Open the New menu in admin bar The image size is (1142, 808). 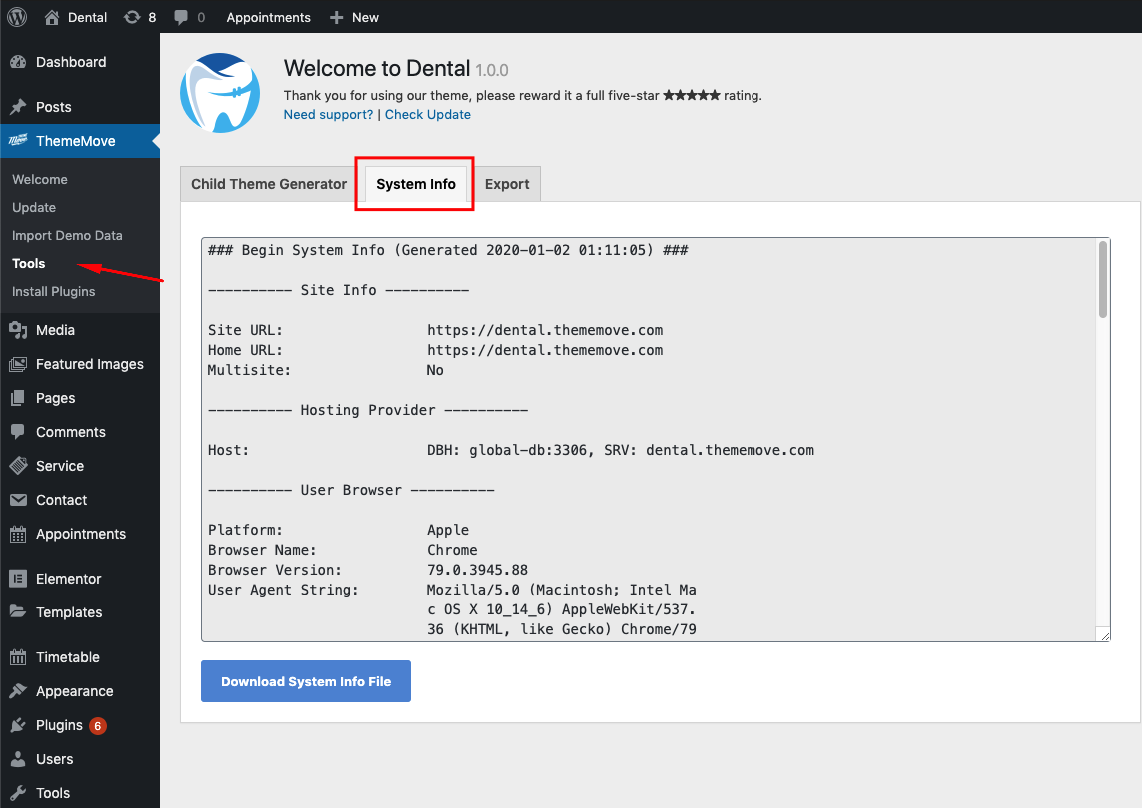click(365, 17)
